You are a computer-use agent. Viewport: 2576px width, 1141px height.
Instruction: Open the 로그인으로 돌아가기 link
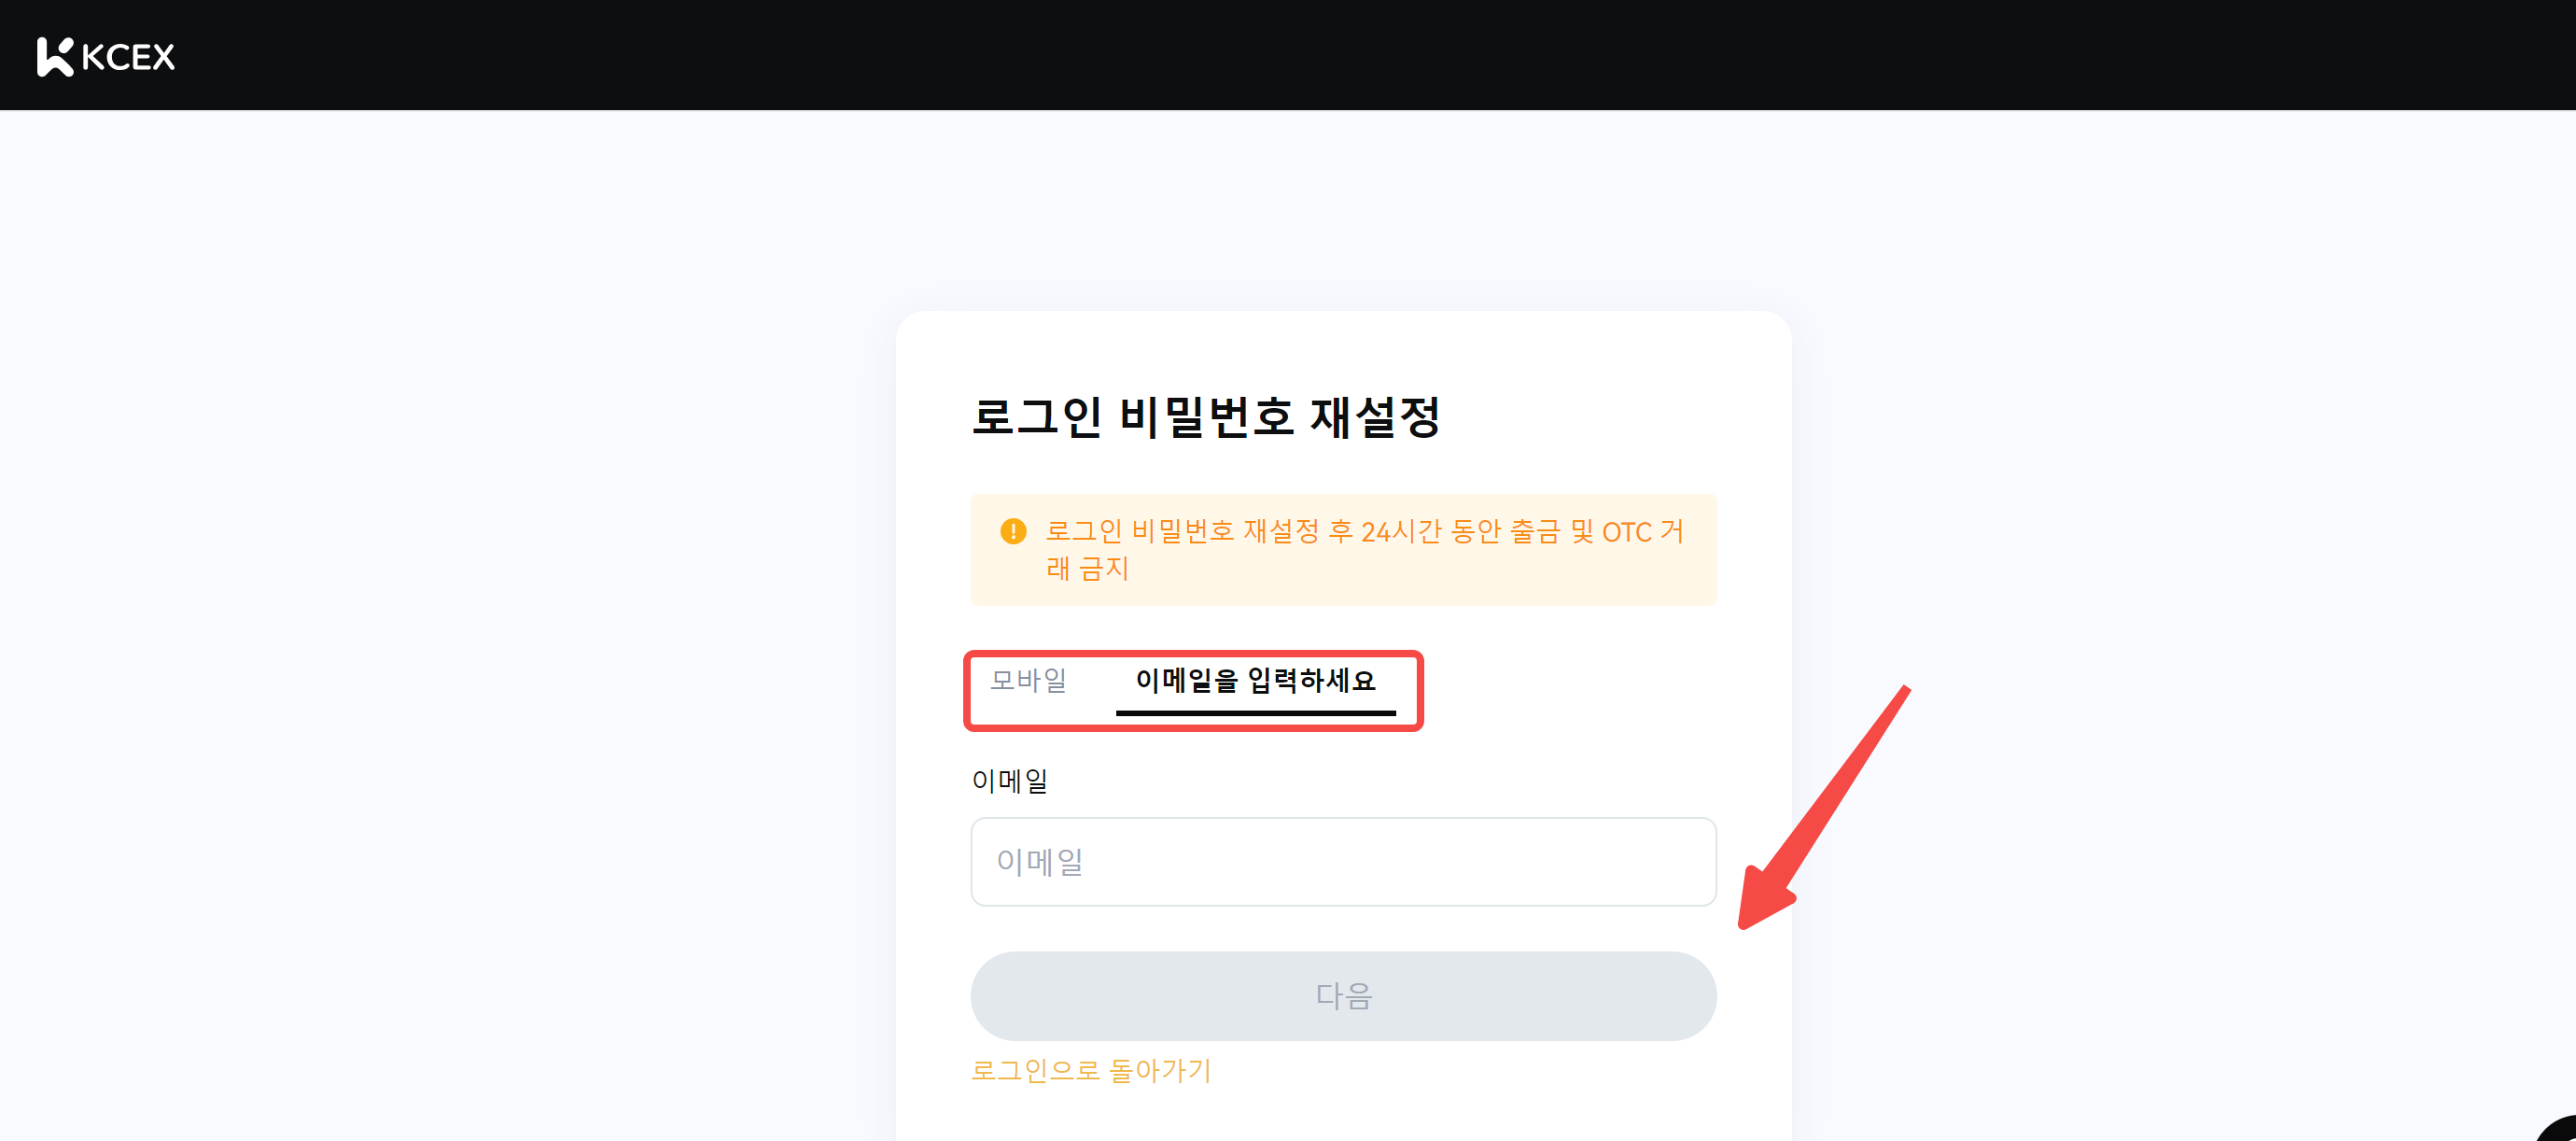point(1091,1070)
